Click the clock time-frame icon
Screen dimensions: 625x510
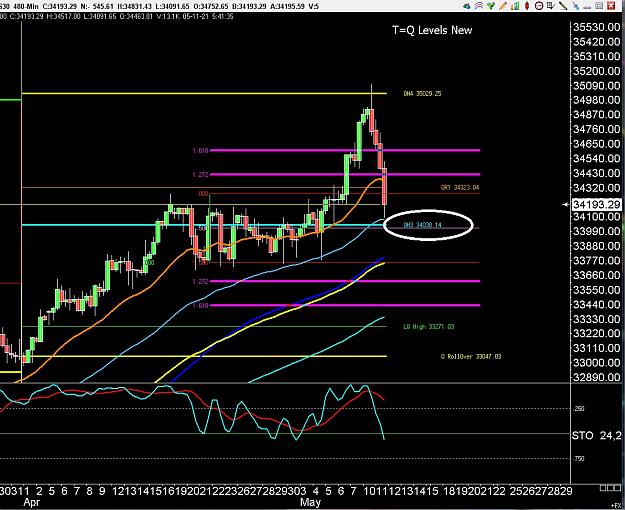point(539,6)
